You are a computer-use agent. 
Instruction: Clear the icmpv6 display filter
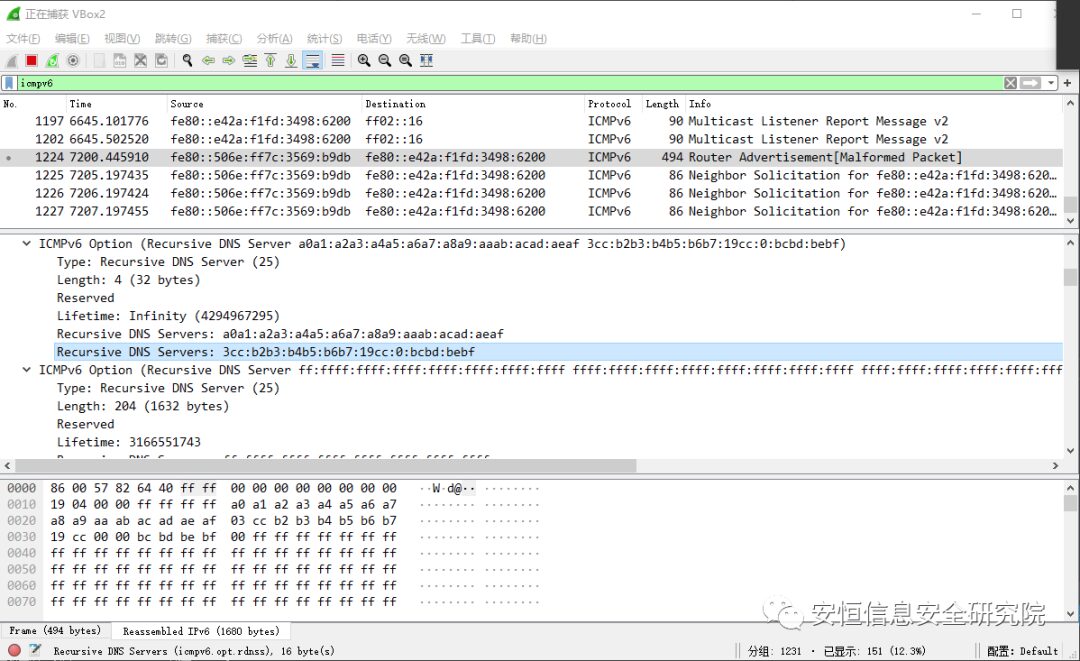pyautogui.click(x=1010, y=83)
